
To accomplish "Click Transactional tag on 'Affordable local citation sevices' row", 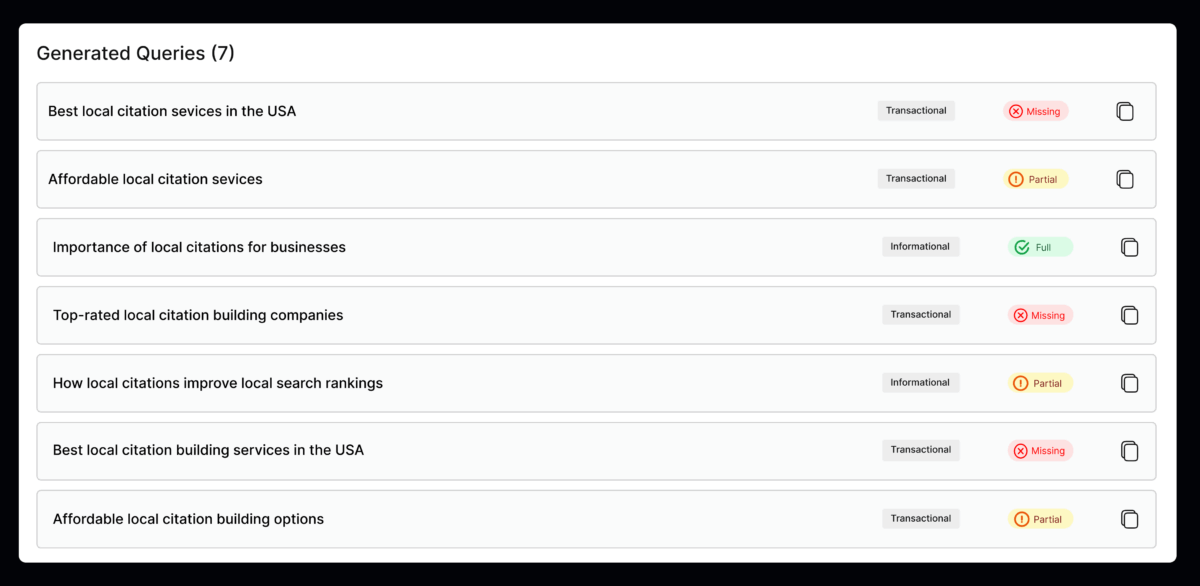I will point(916,179).
